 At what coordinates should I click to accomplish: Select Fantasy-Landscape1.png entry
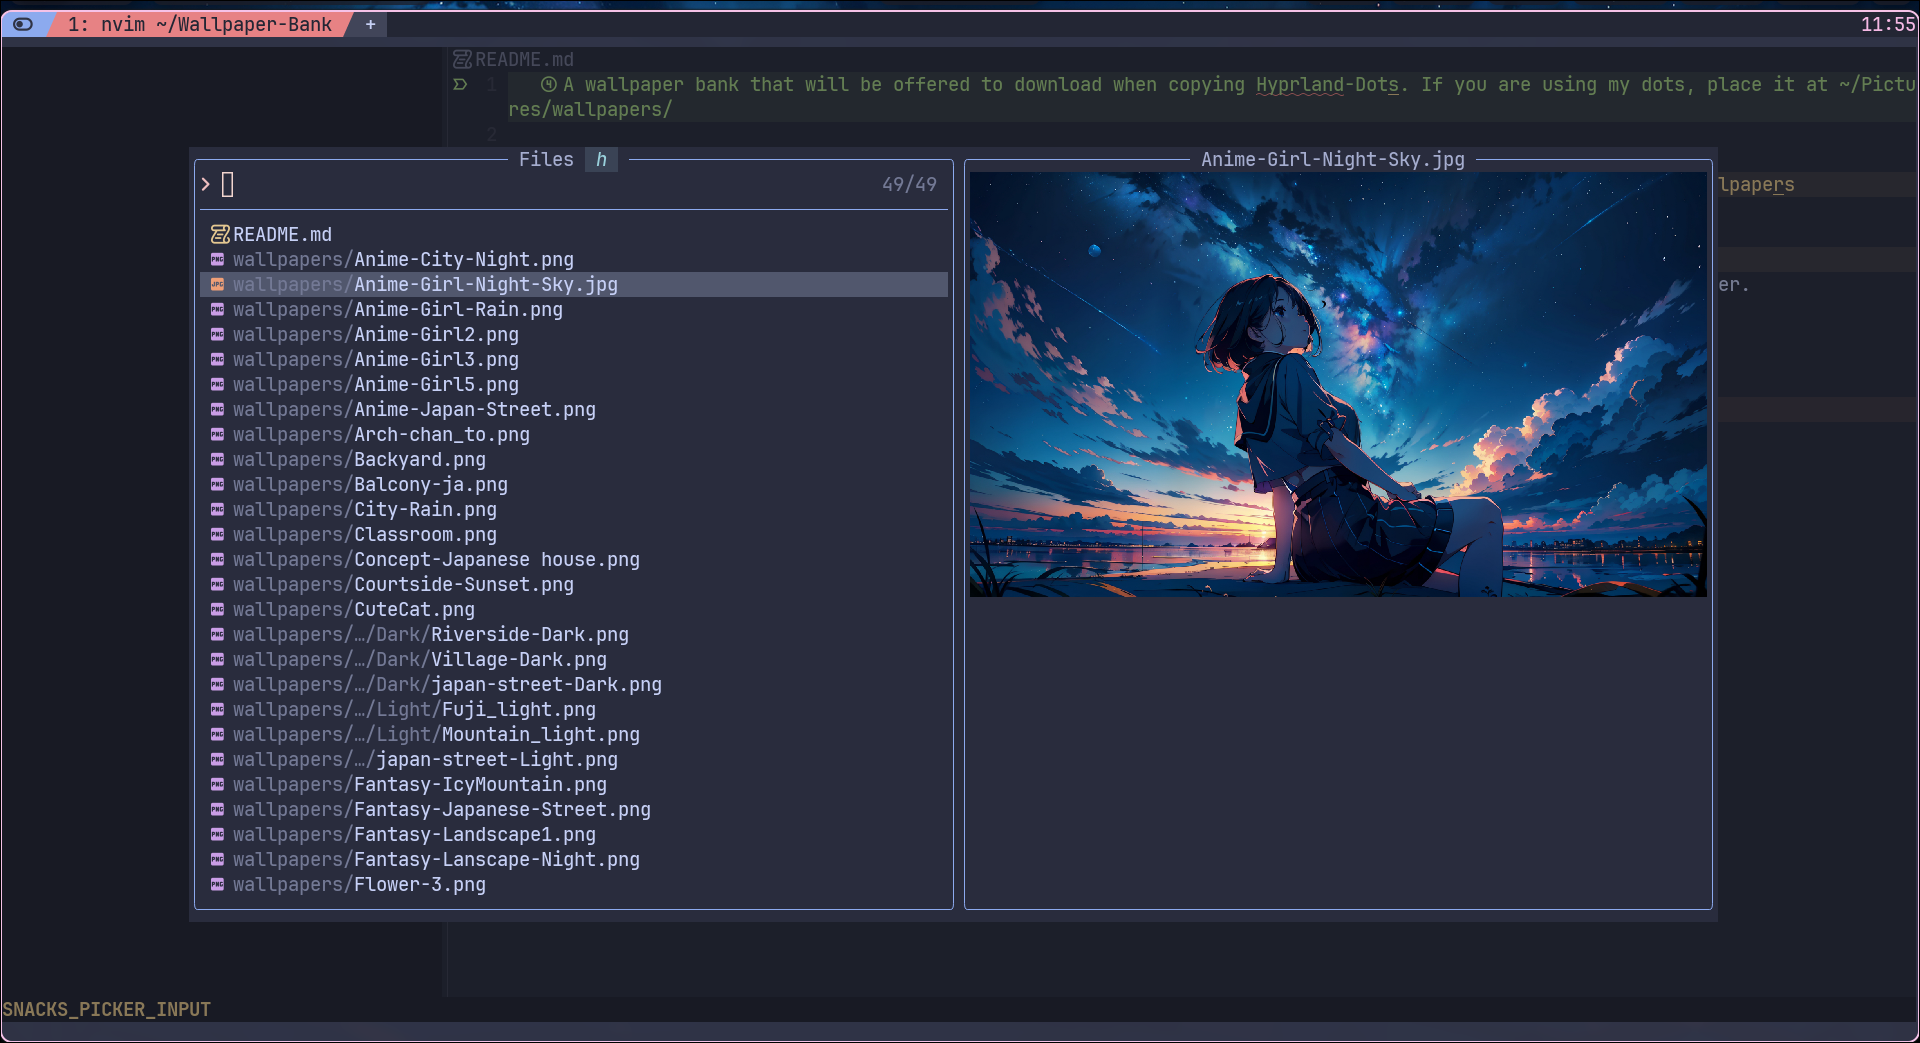tap(574, 834)
